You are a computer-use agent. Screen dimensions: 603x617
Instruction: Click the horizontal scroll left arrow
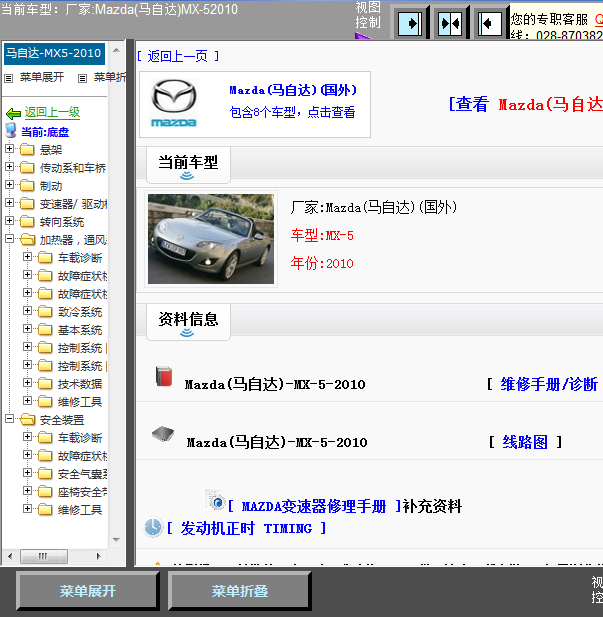10,556
